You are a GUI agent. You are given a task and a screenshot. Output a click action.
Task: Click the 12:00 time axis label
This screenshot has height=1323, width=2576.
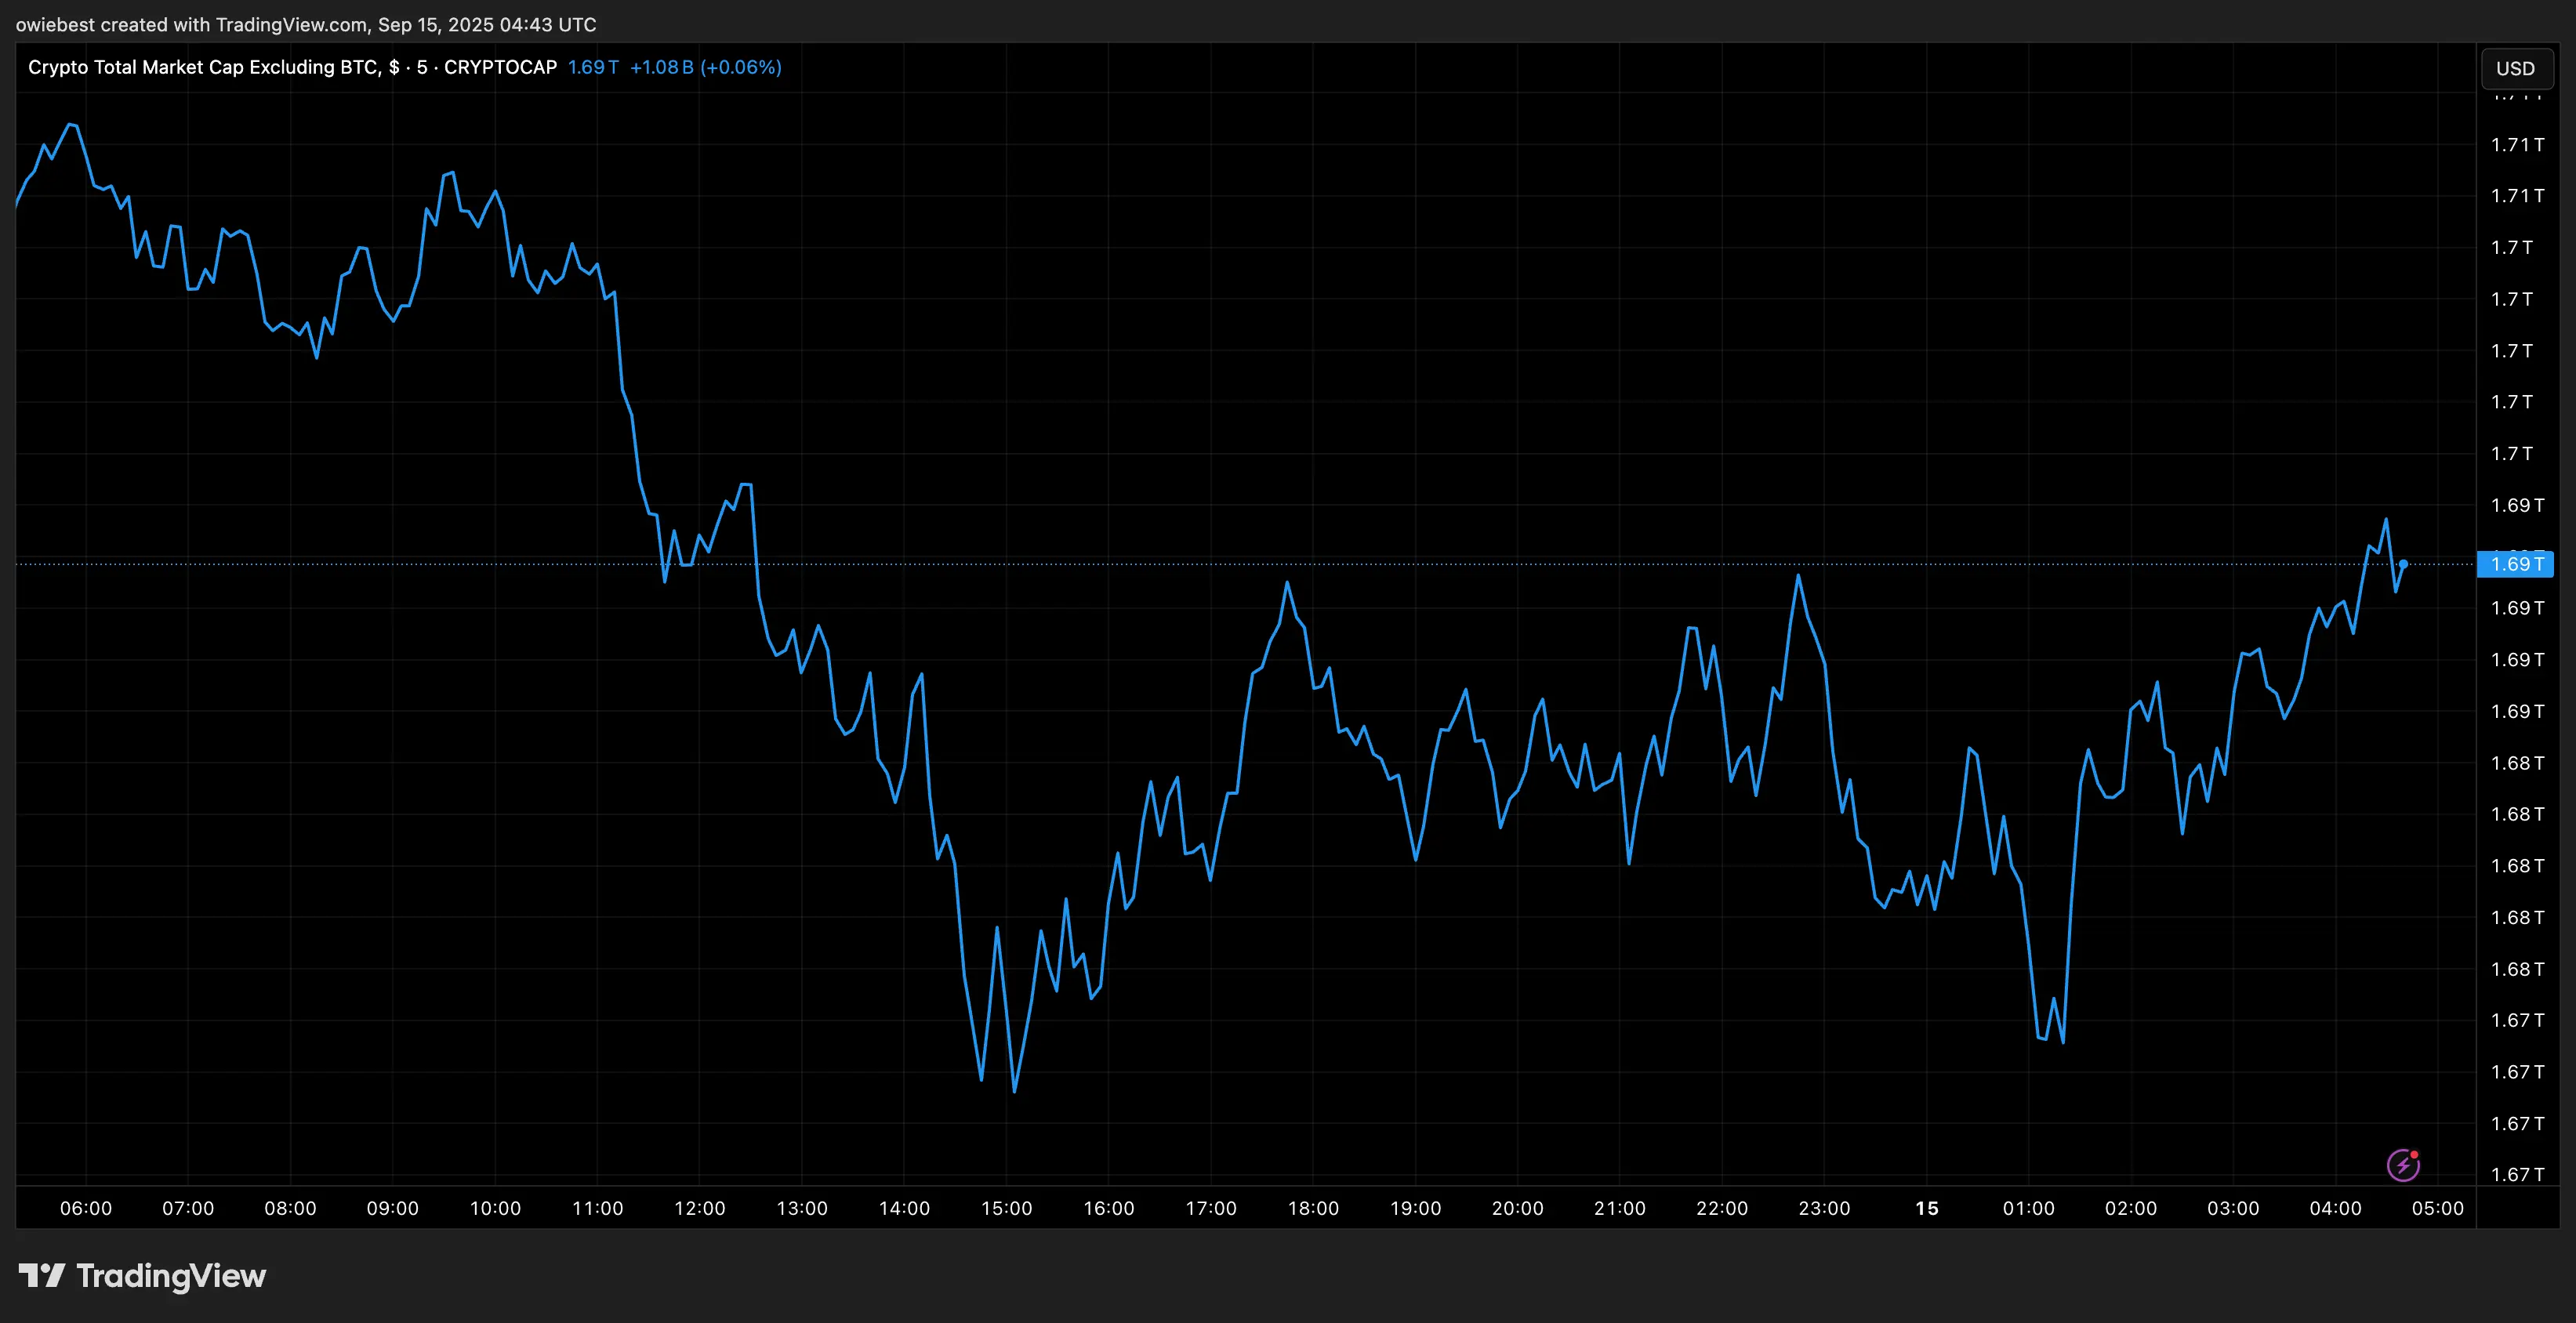[700, 1208]
